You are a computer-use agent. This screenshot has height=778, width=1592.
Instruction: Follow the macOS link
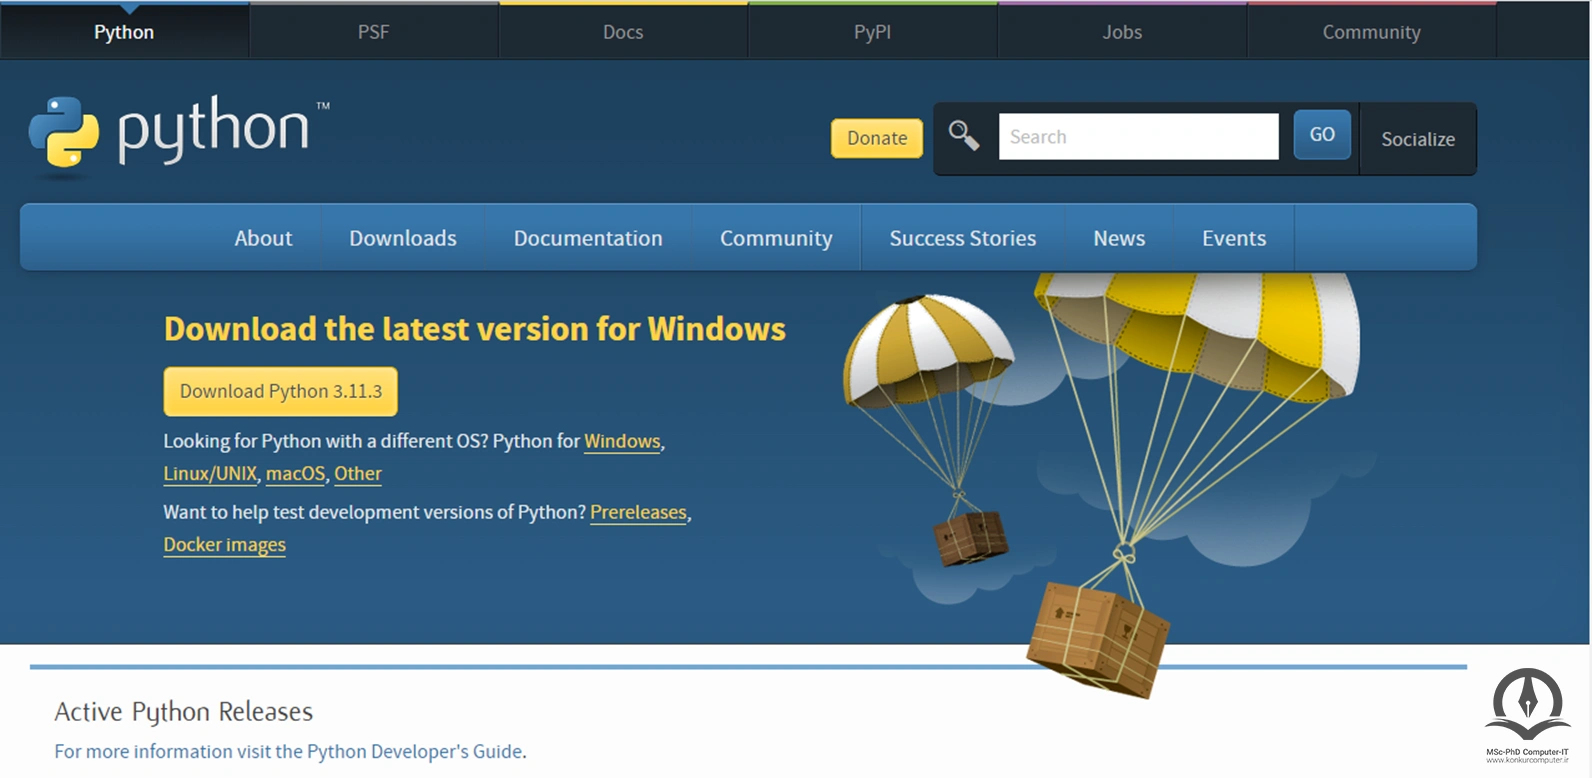pos(295,474)
